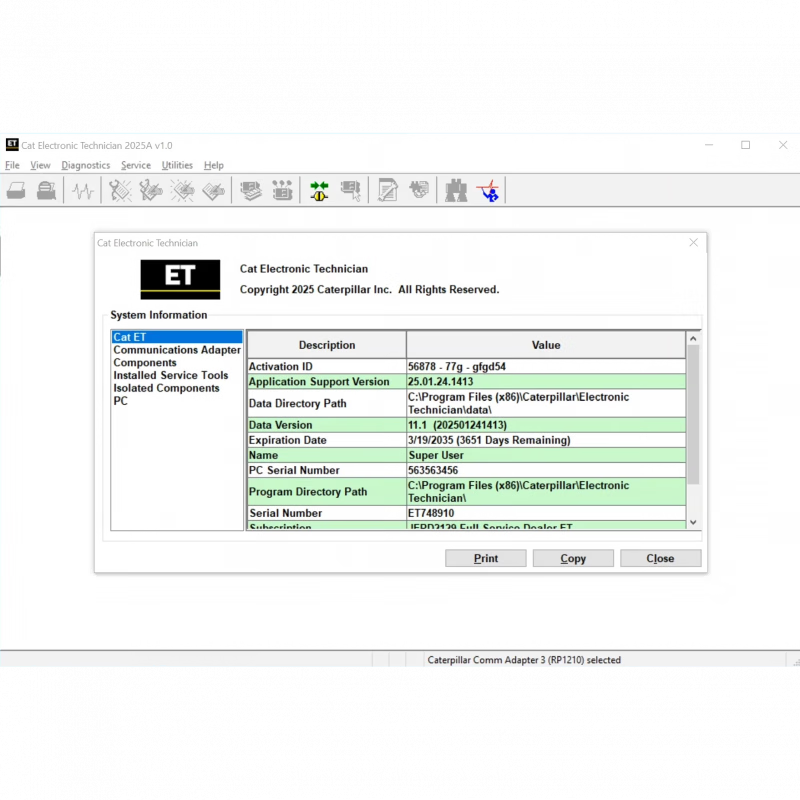The height and width of the screenshot is (800, 800).
Task: Select Isolated Components in the list
Action: [166, 388]
